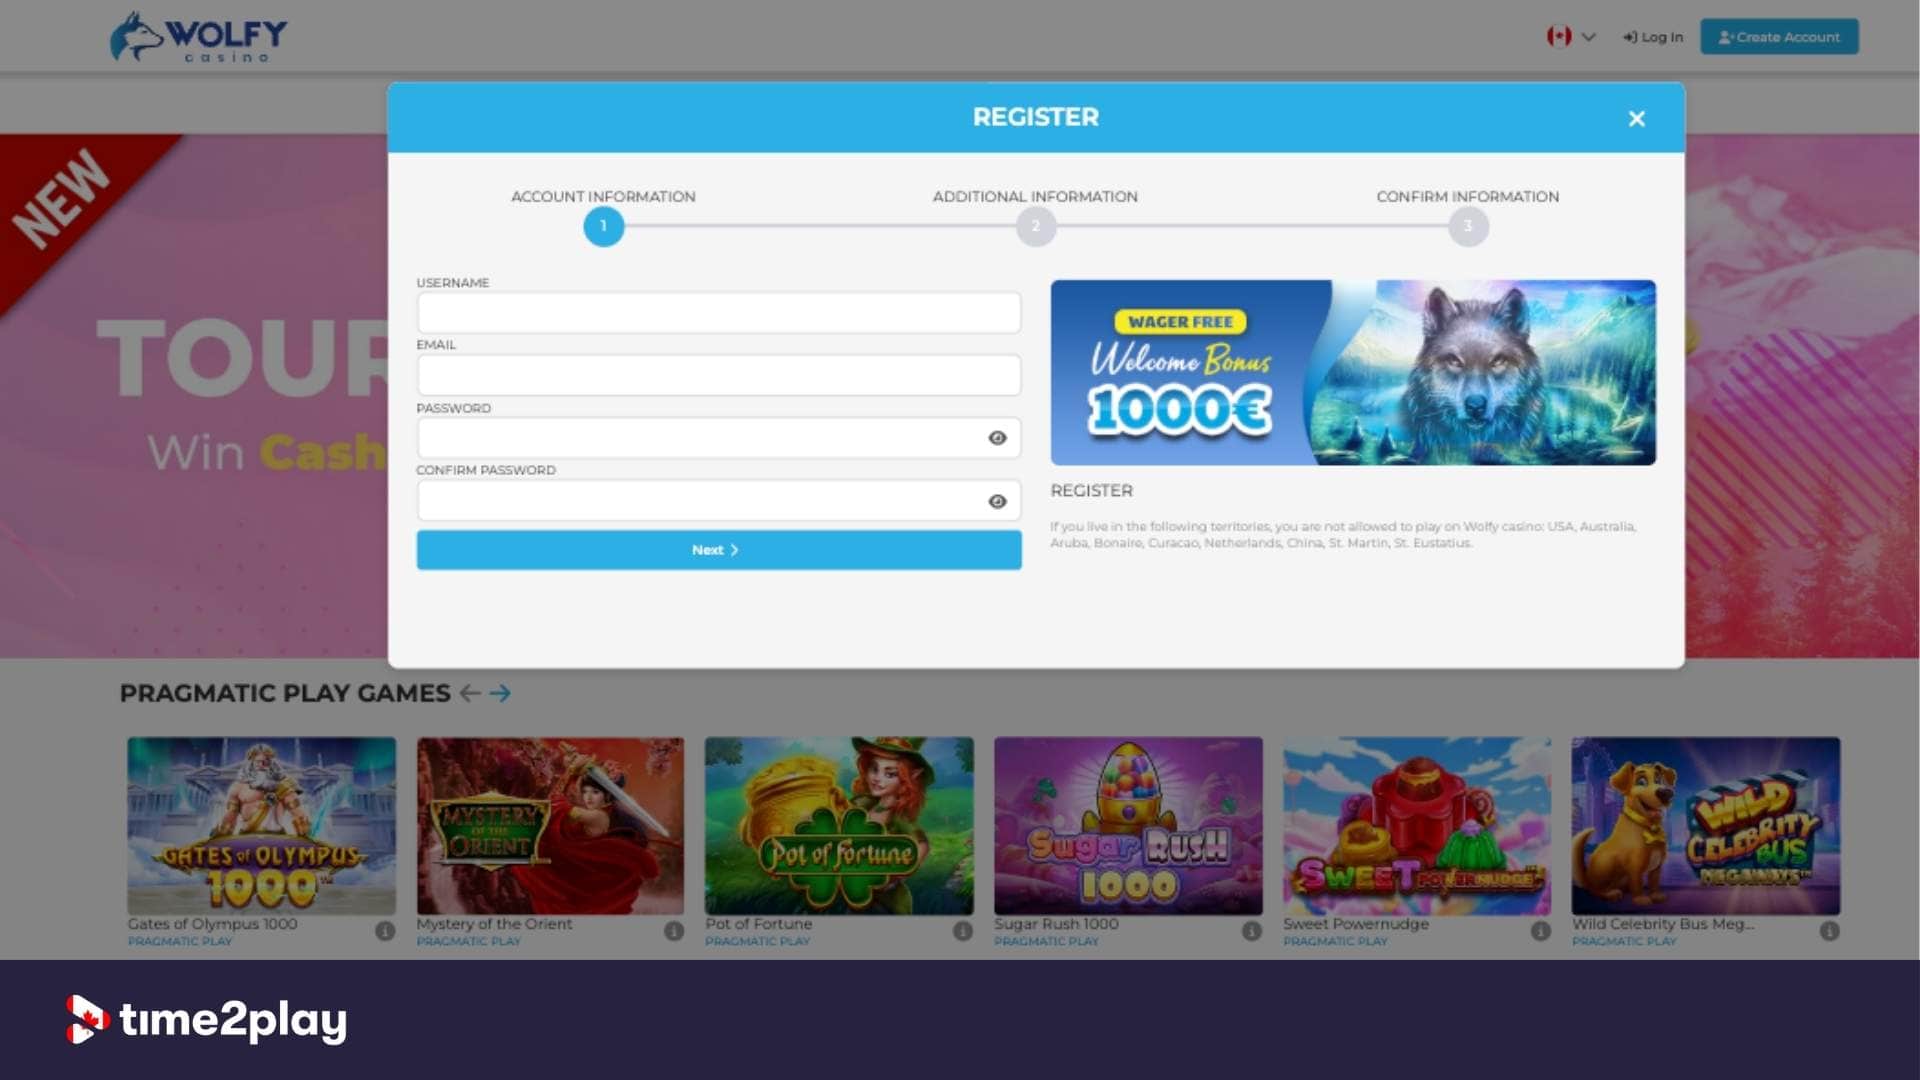Select step 3 Confirm Information circle
1920x1080 pixels.
(x=1468, y=226)
